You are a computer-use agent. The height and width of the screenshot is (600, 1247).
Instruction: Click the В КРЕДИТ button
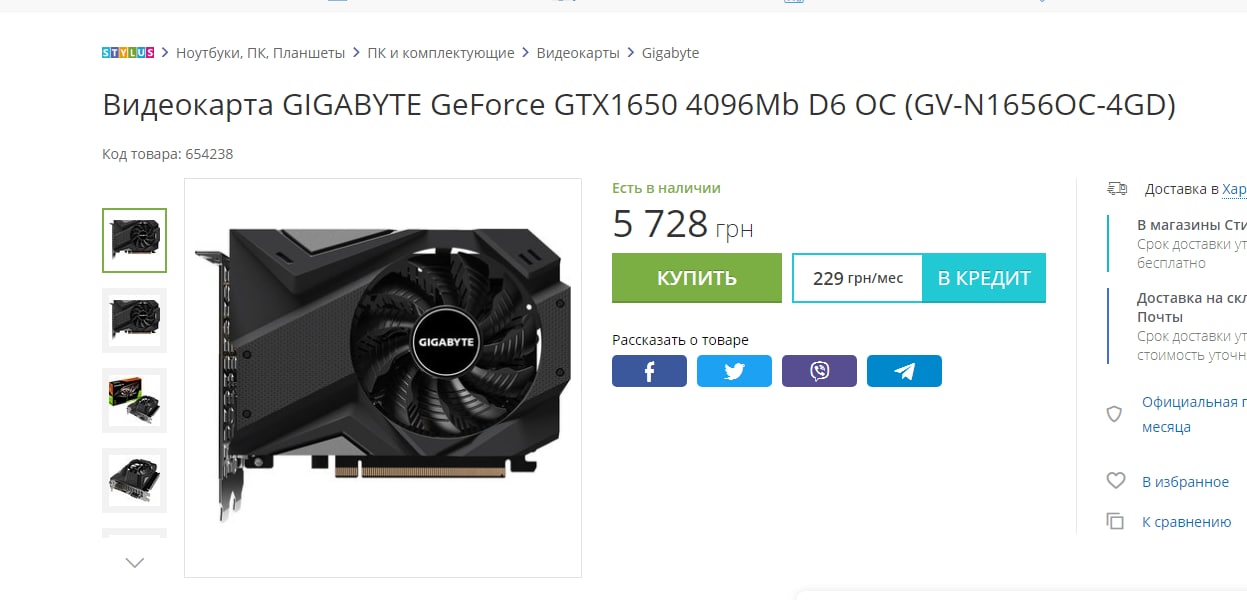click(984, 278)
